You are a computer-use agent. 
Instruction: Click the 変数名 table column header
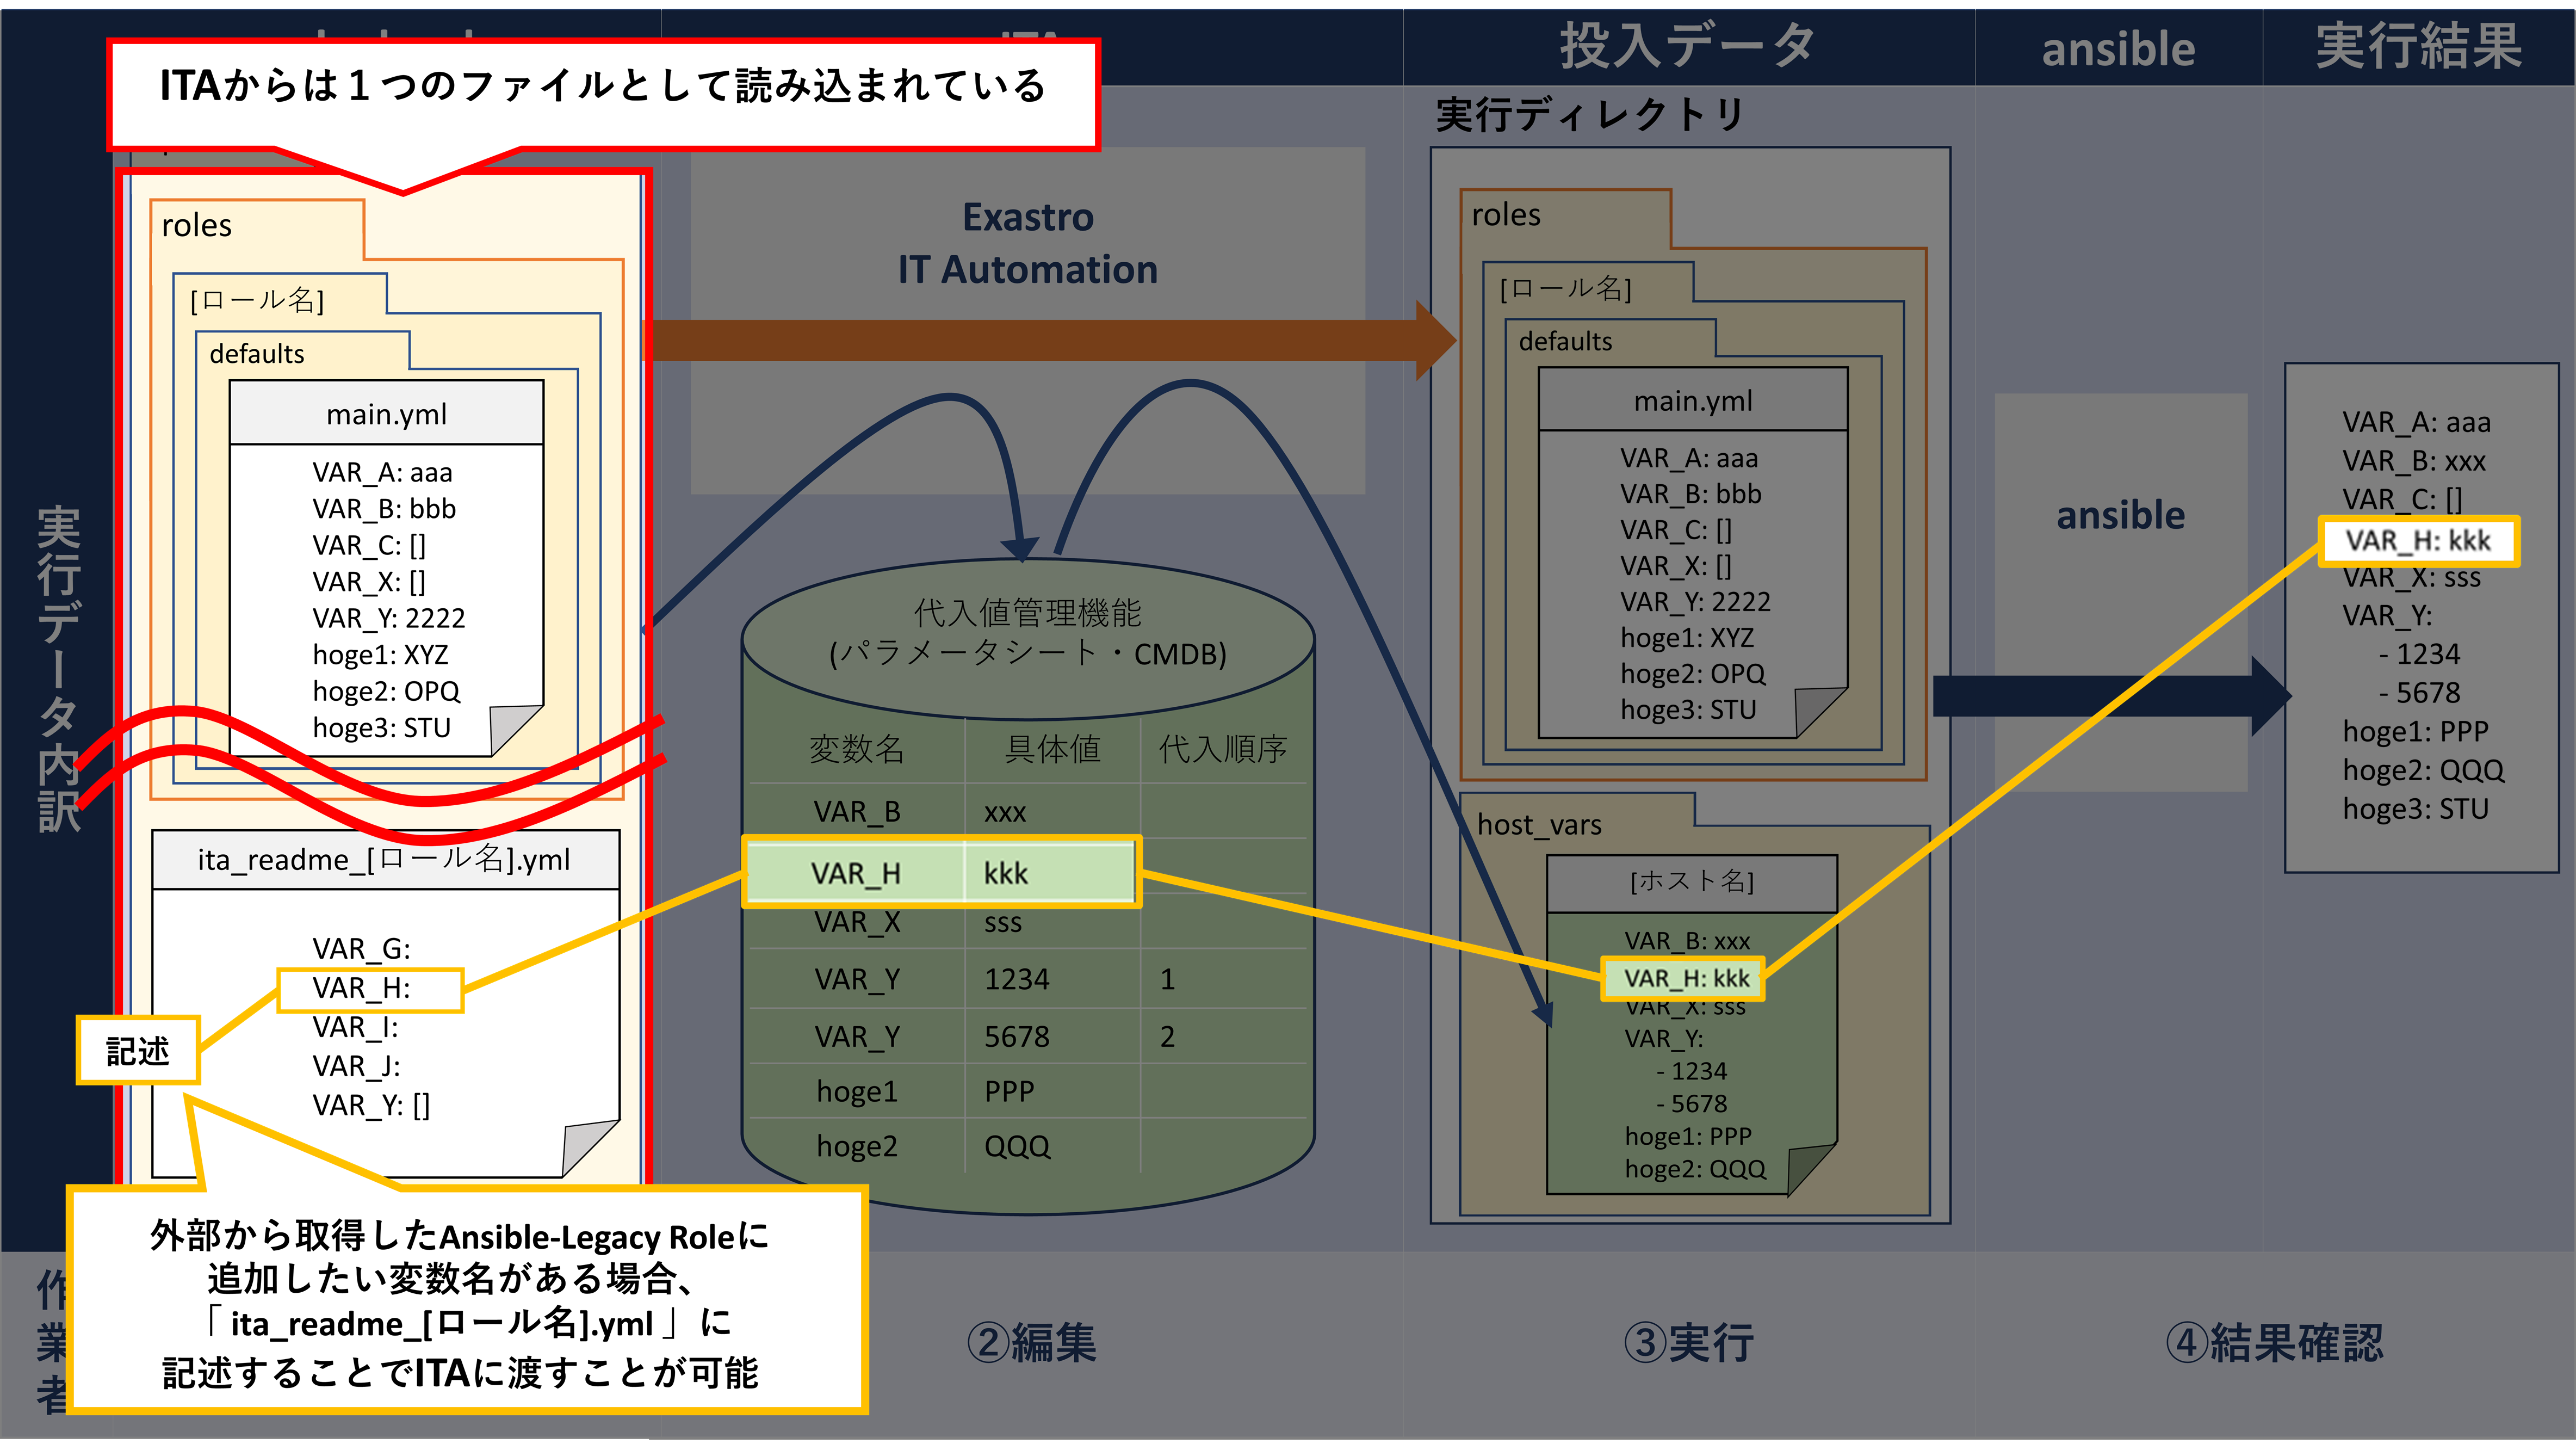[856, 748]
